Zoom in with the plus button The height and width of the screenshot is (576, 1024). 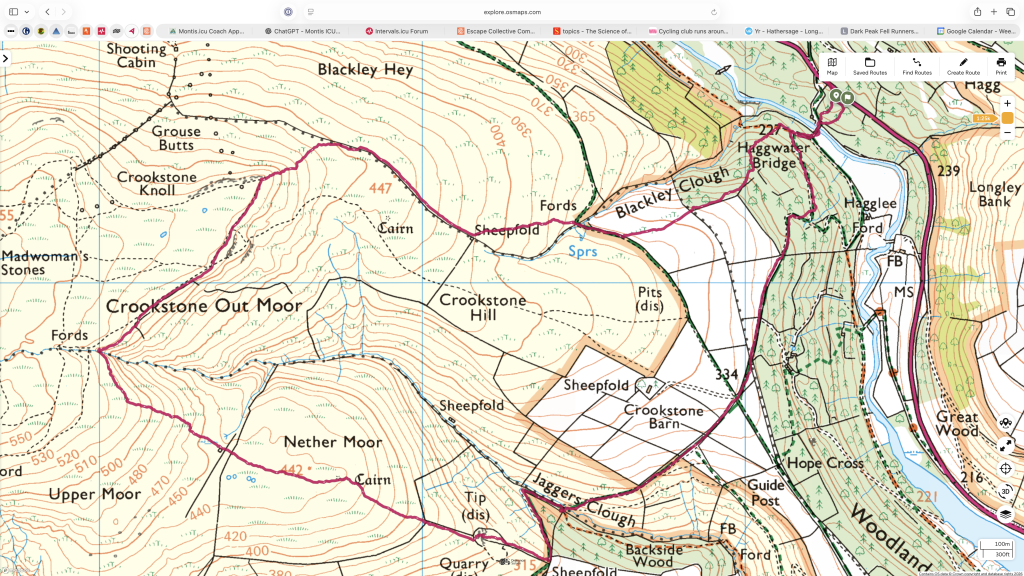coord(1007,104)
